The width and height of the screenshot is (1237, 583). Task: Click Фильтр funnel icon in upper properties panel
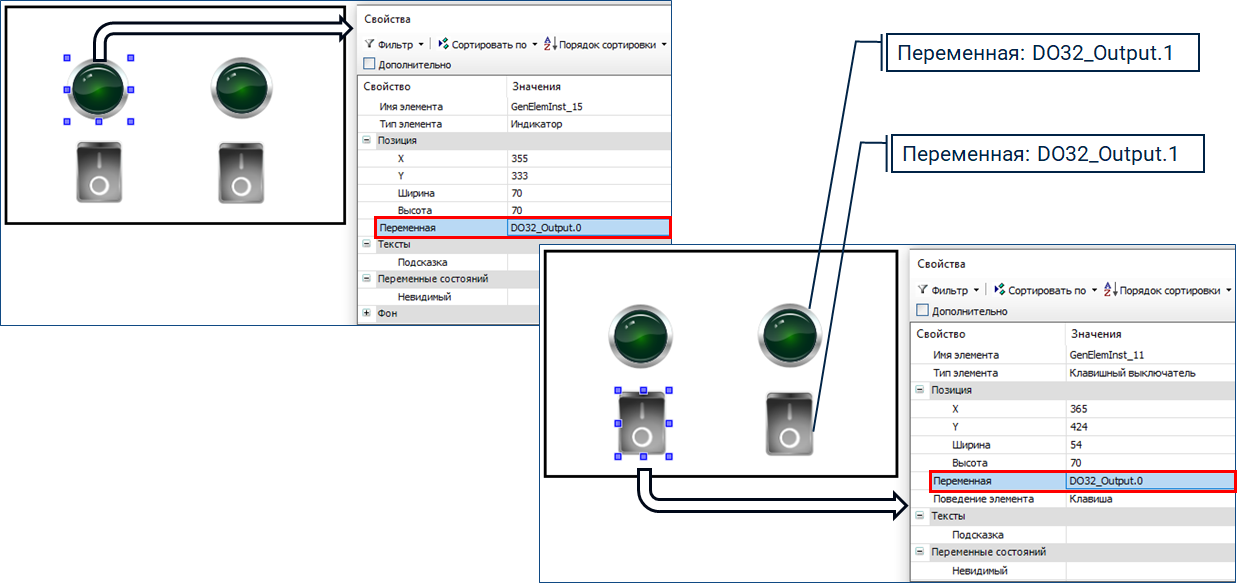pos(369,44)
